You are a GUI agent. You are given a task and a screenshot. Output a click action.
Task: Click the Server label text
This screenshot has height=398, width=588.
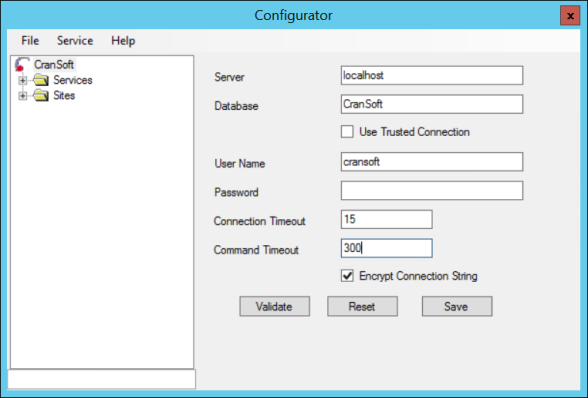point(229,77)
